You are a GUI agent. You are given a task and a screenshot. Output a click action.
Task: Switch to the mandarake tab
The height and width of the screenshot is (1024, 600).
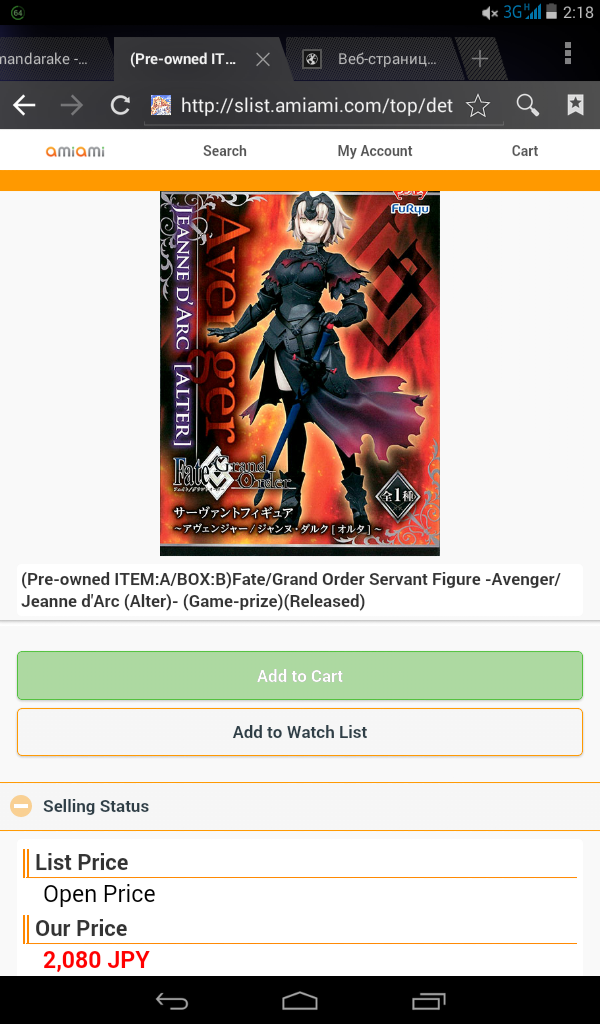47,59
